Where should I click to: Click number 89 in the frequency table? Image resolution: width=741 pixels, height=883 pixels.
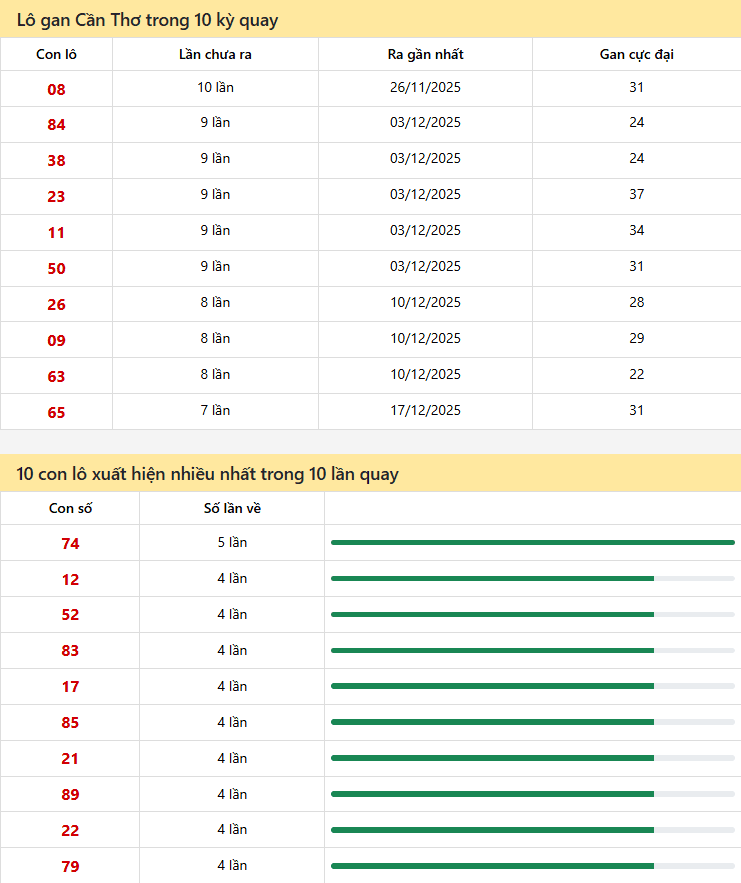tap(70, 795)
